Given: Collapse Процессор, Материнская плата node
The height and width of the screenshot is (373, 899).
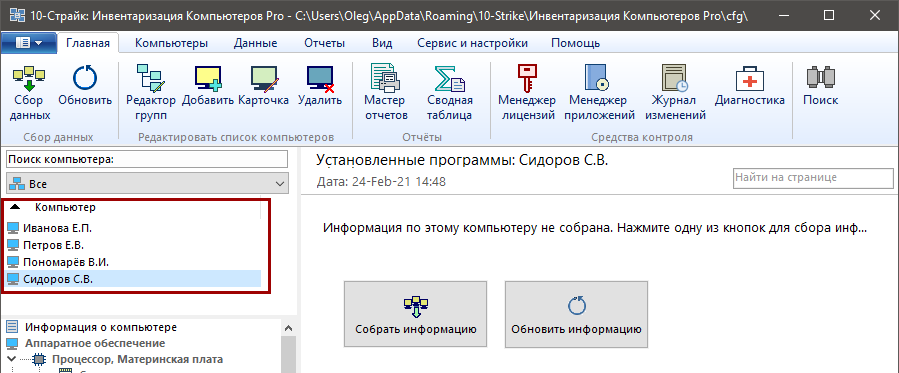Looking at the screenshot, I should [x=10, y=359].
